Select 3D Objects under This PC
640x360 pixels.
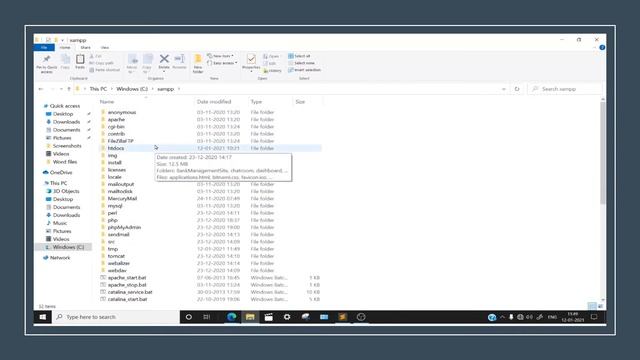coord(63,191)
